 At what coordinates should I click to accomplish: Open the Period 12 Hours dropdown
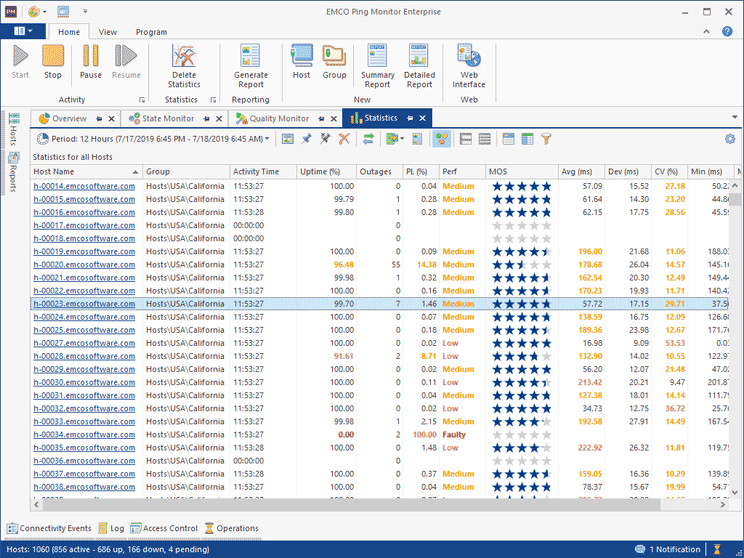pyautogui.click(x=153, y=139)
